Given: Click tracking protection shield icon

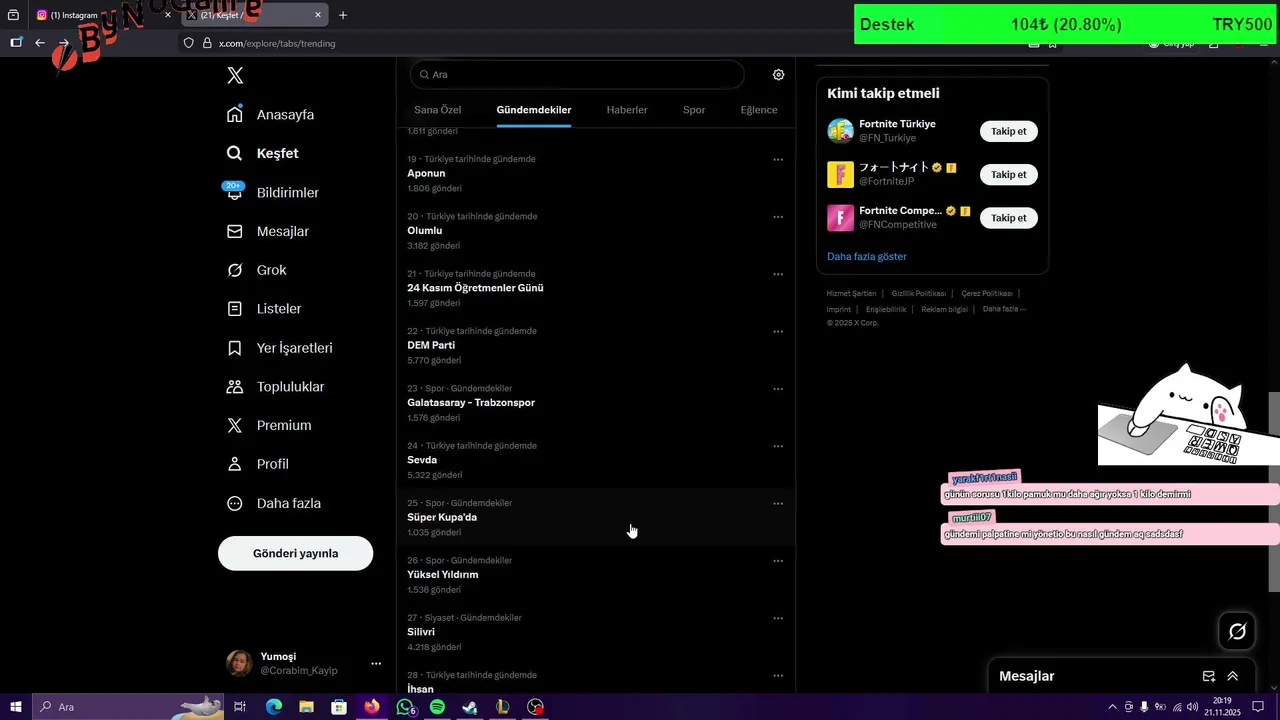Looking at the screenshot, I should (188, 43).
